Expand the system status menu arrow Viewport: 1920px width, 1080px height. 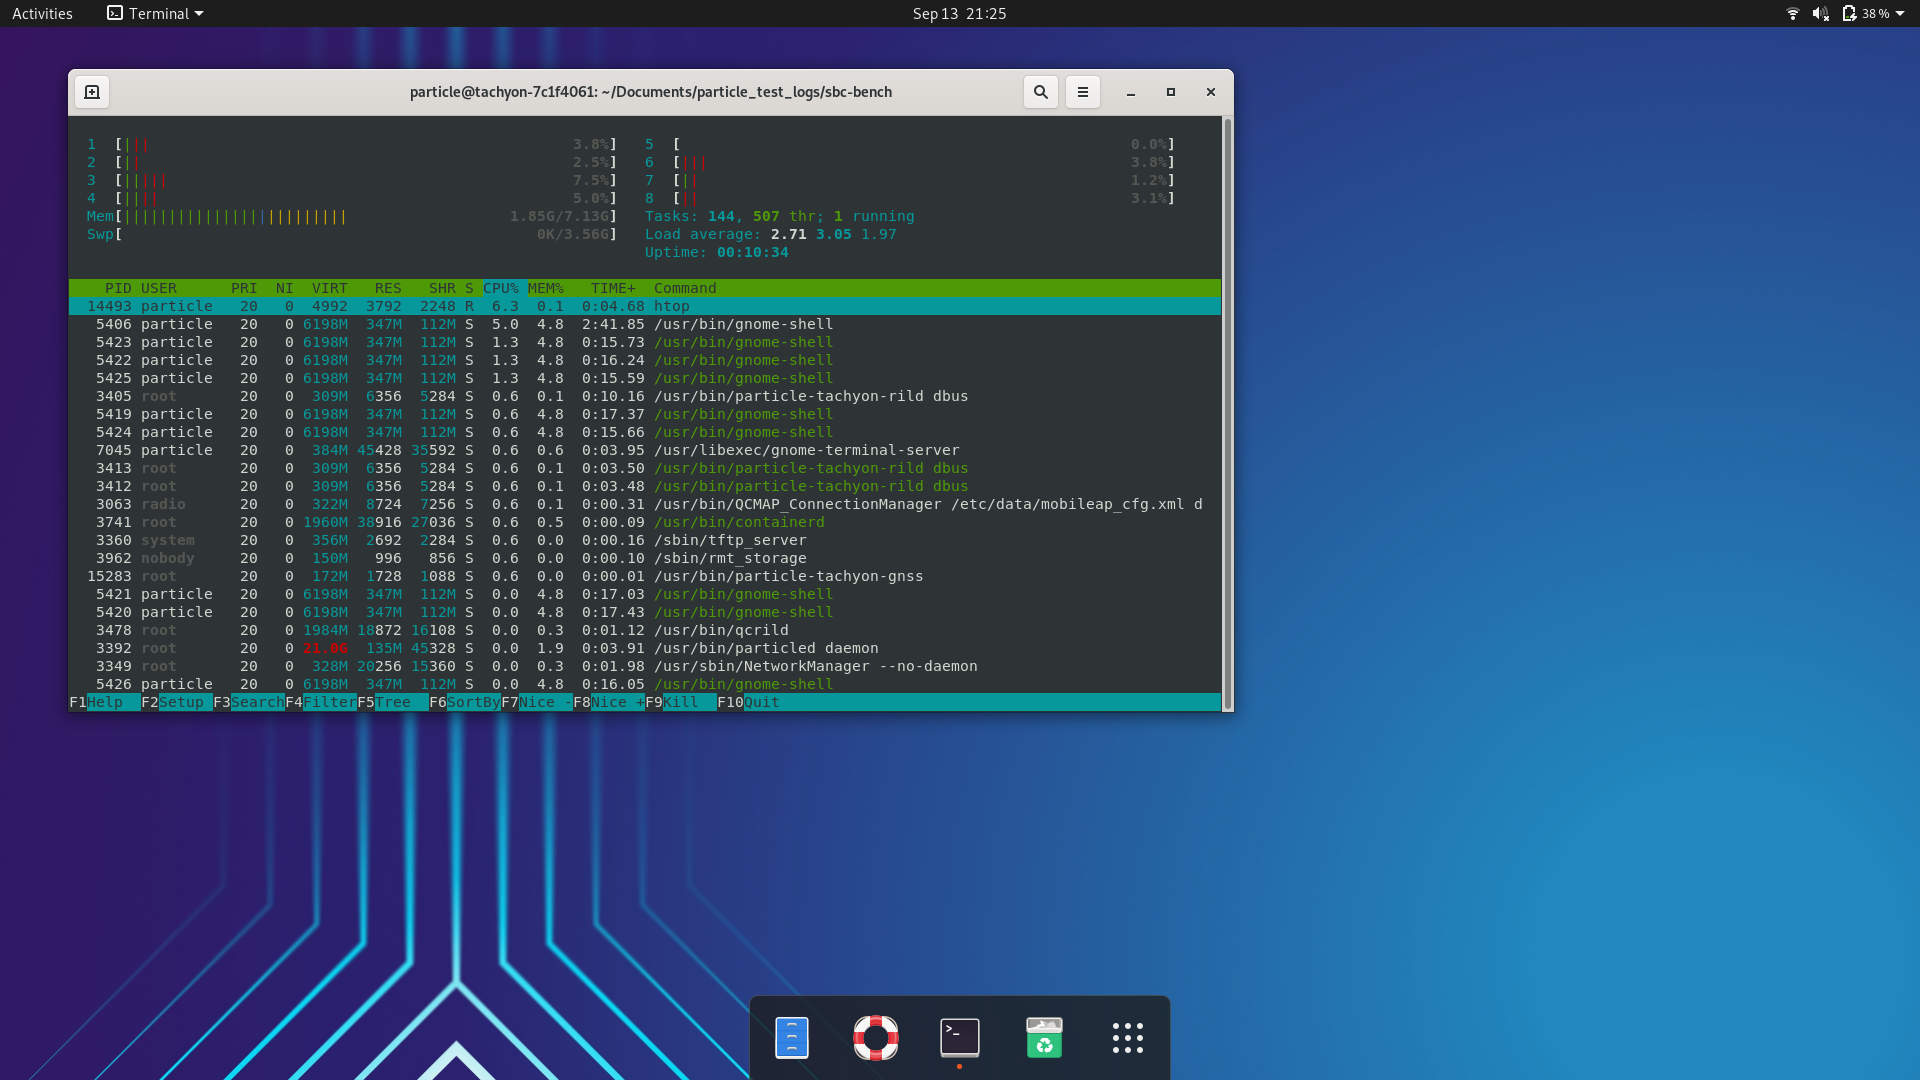pos(1900,14)
